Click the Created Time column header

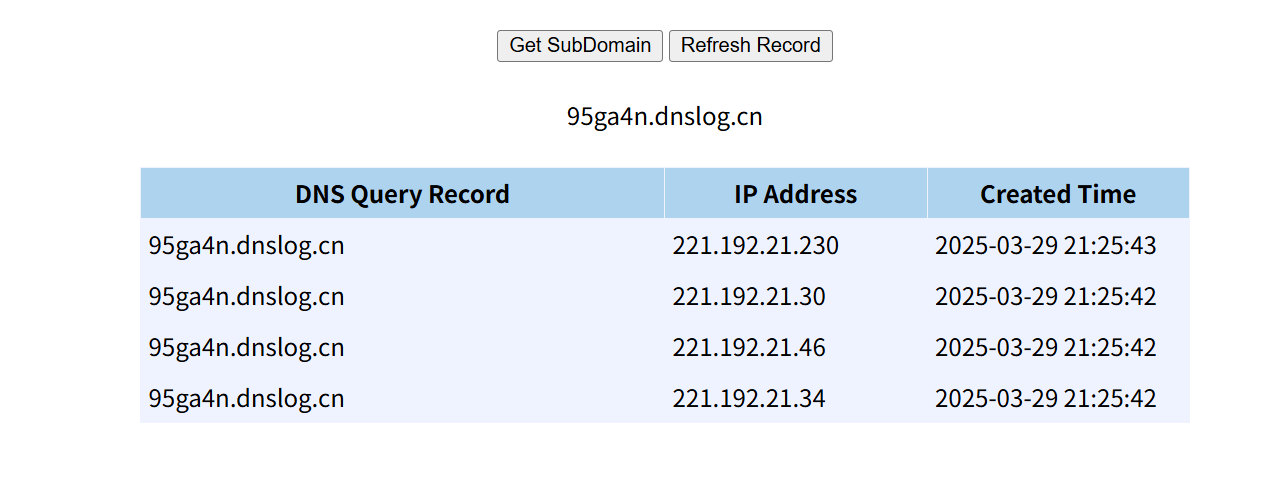tap(1058, 194)
